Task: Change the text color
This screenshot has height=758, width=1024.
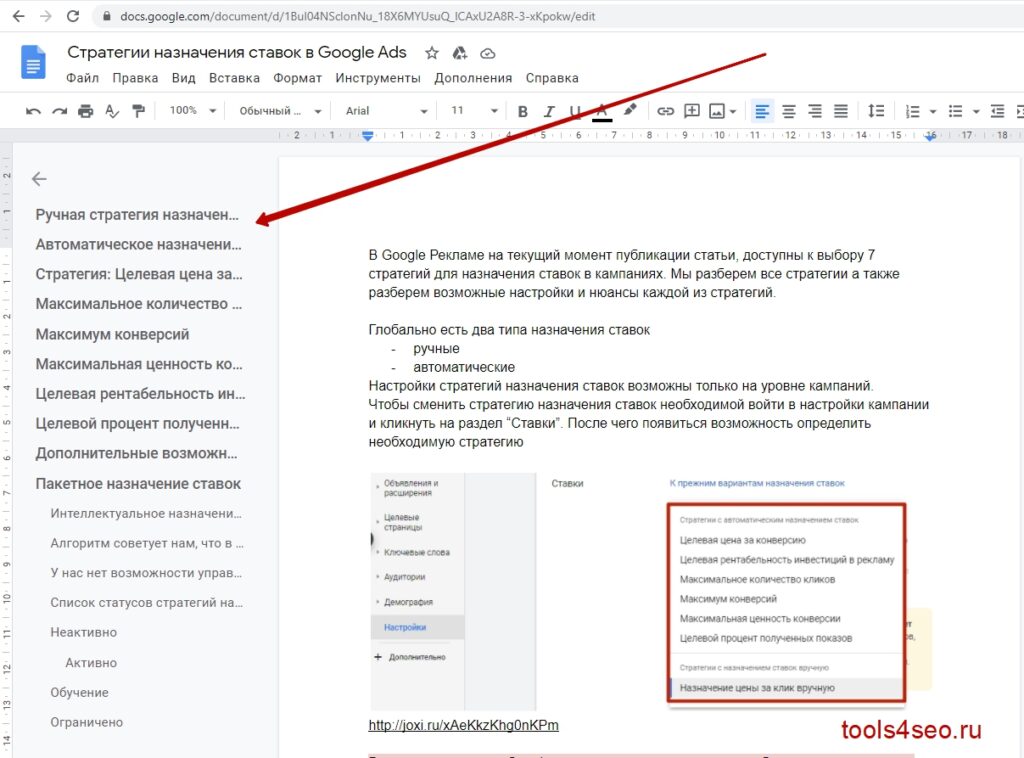Action: pyautogui.click(x=602, y=112)
